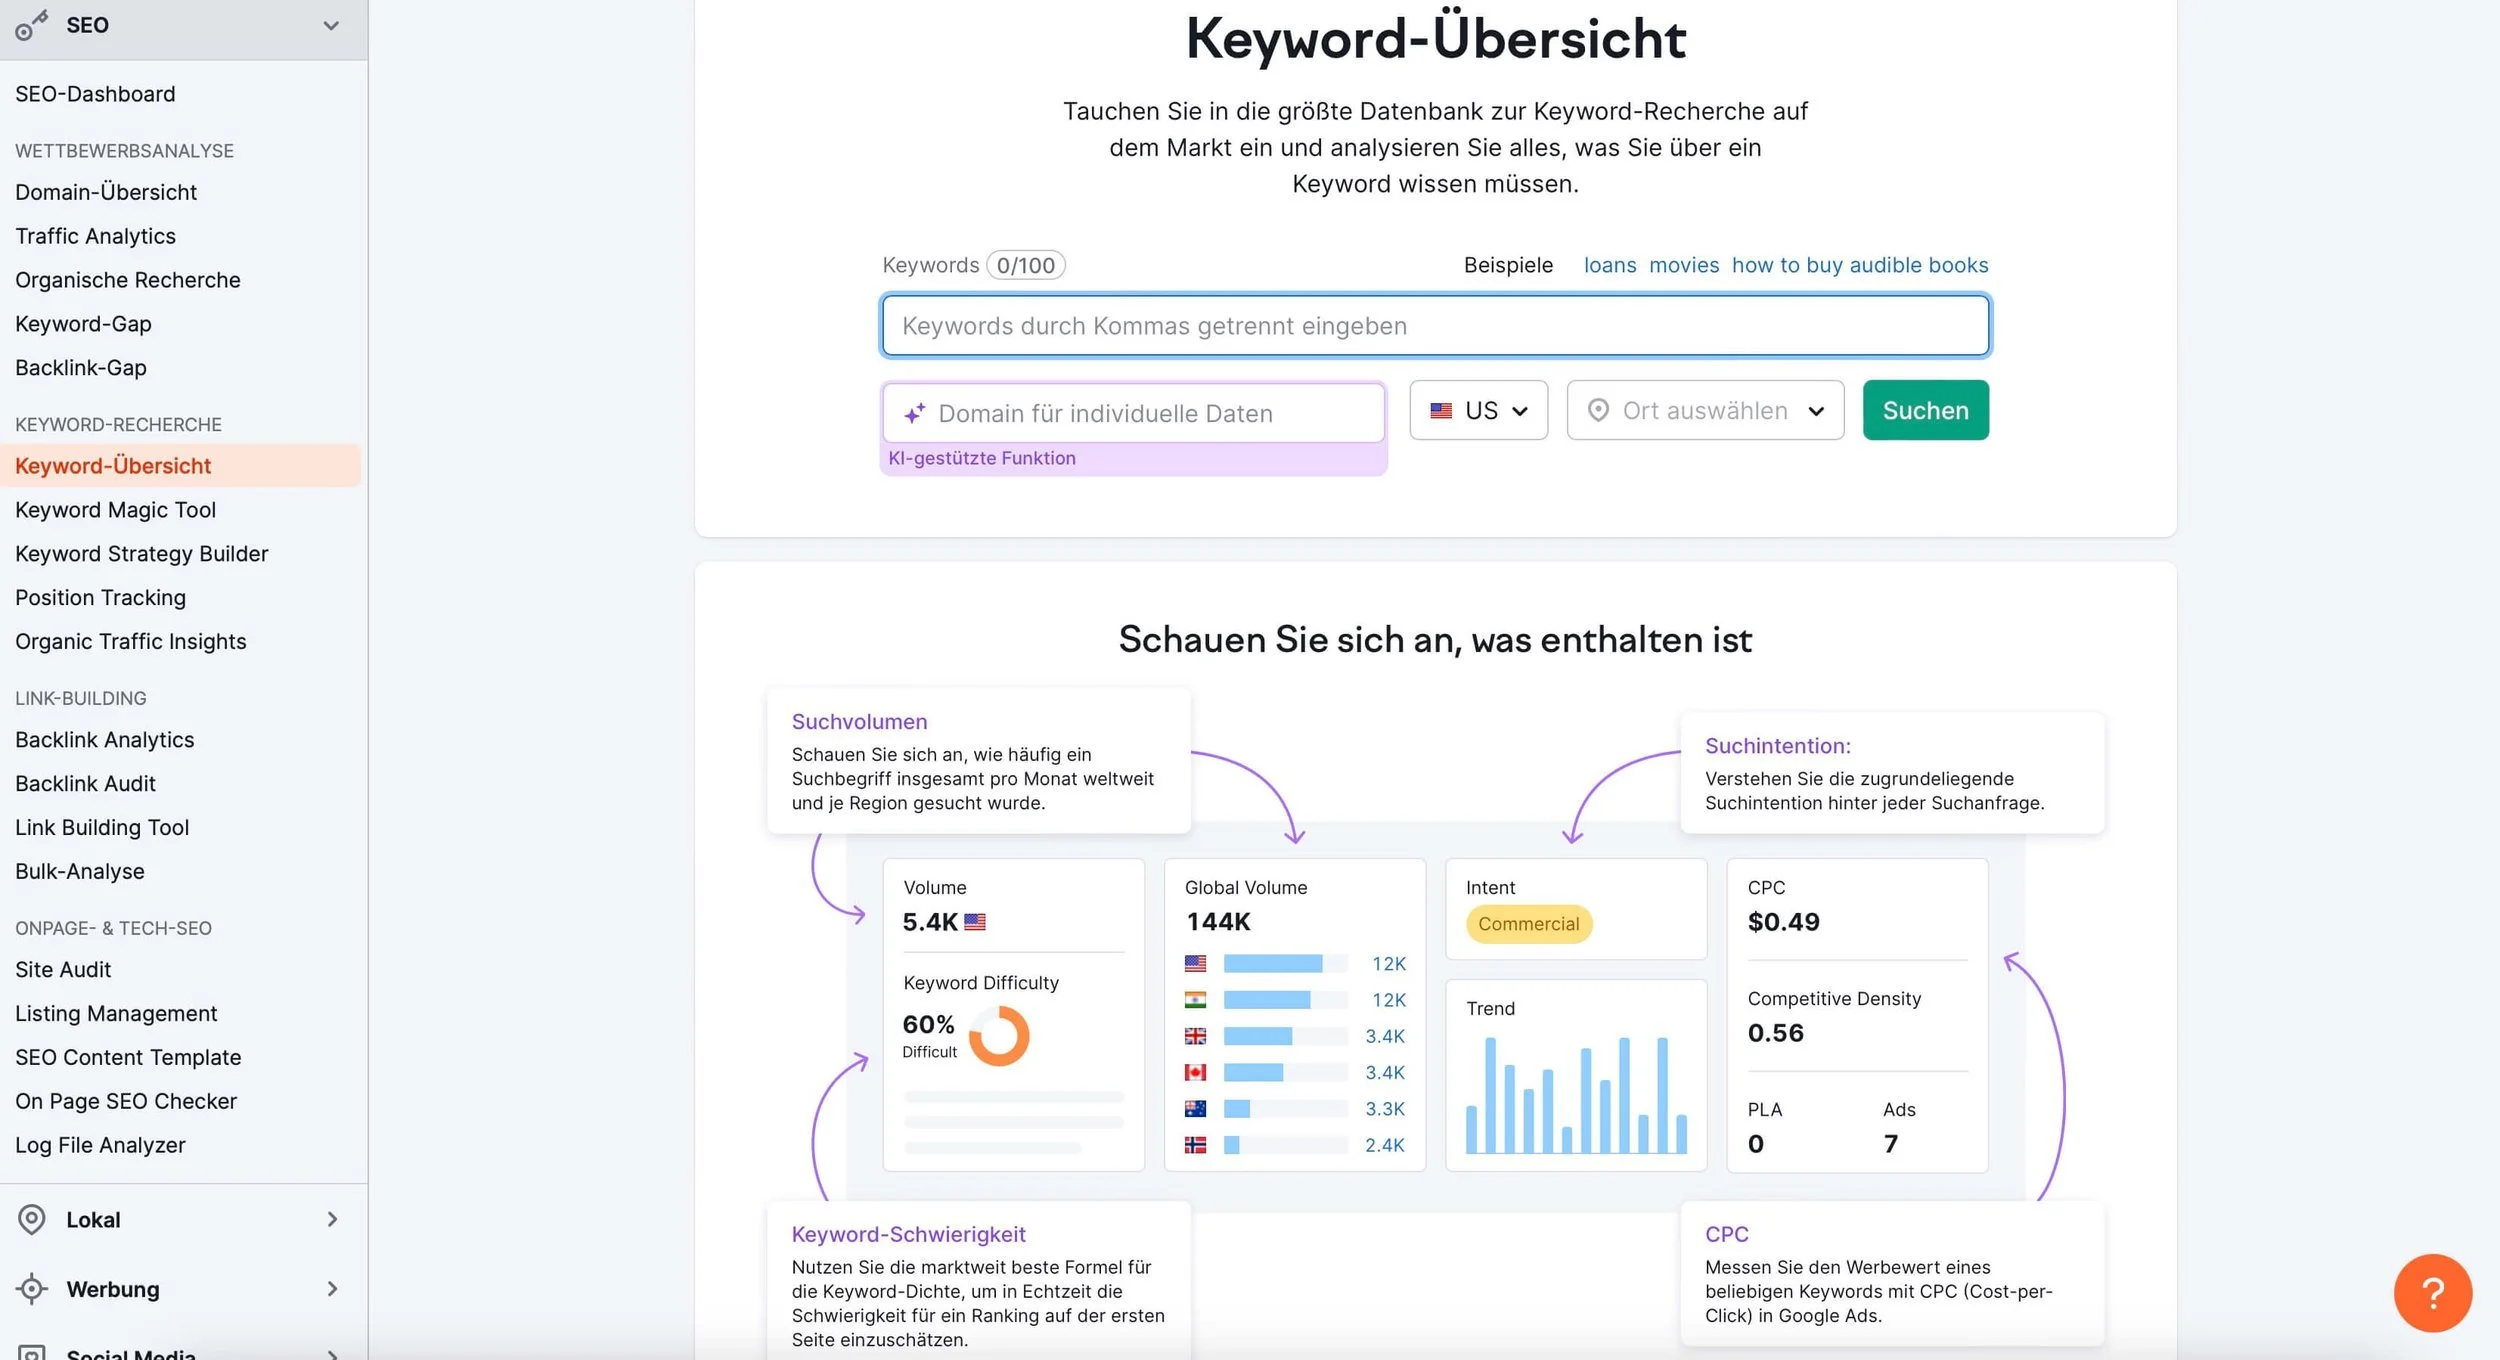Click the Lokal location pin icon

coord(32,1219)
